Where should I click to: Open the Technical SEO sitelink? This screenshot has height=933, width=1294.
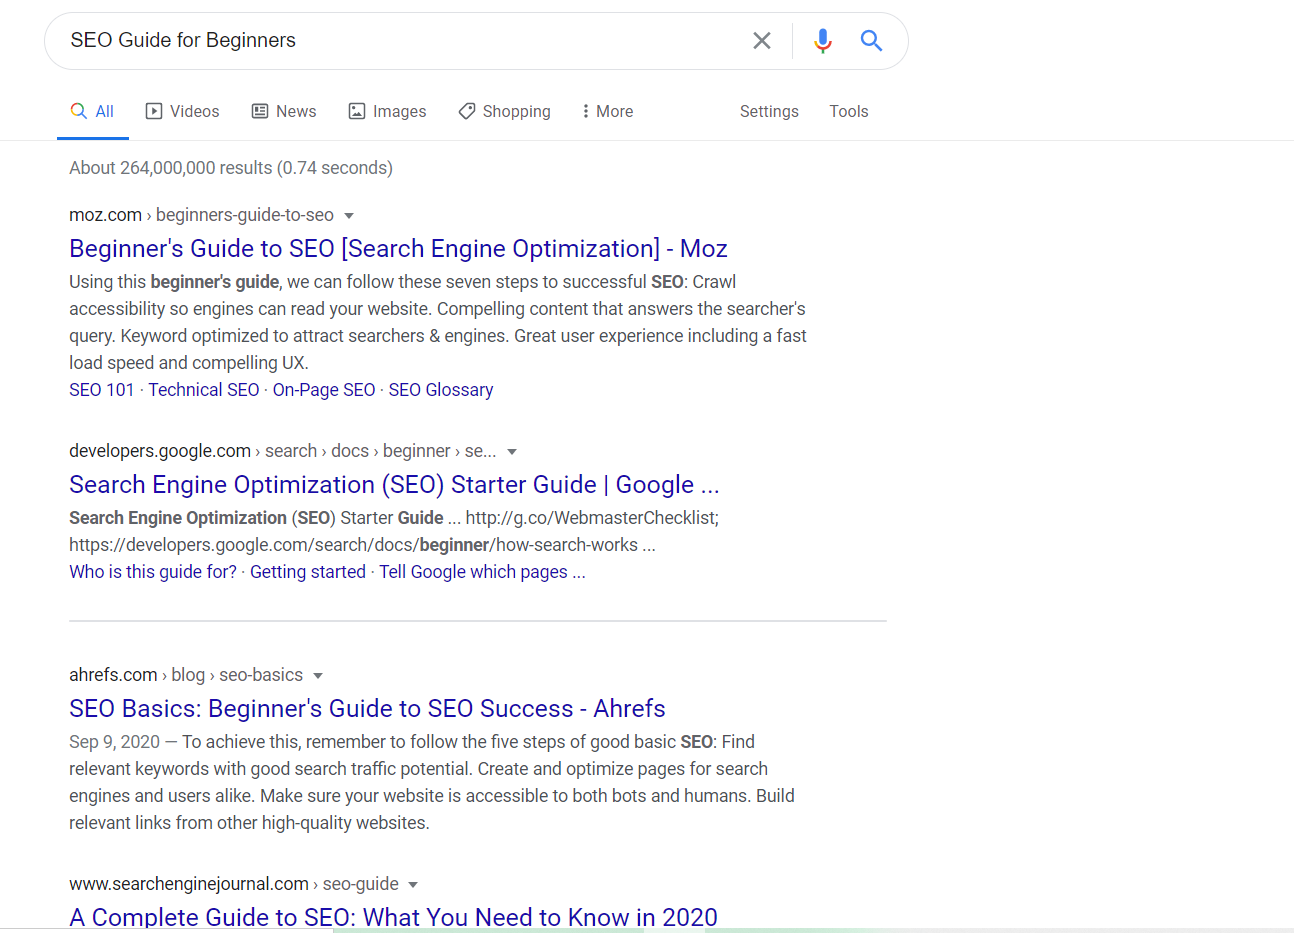point(204,390)
